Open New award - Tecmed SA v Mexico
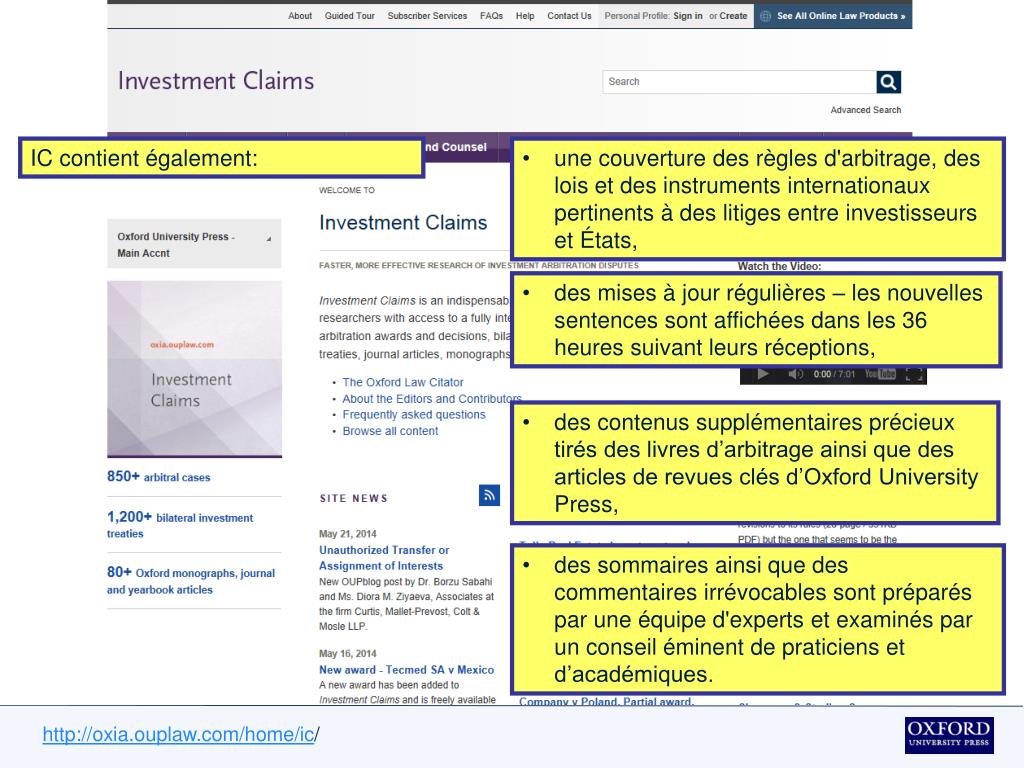Viewport: 1024px width, 768px height. click(x=406, y=669)
